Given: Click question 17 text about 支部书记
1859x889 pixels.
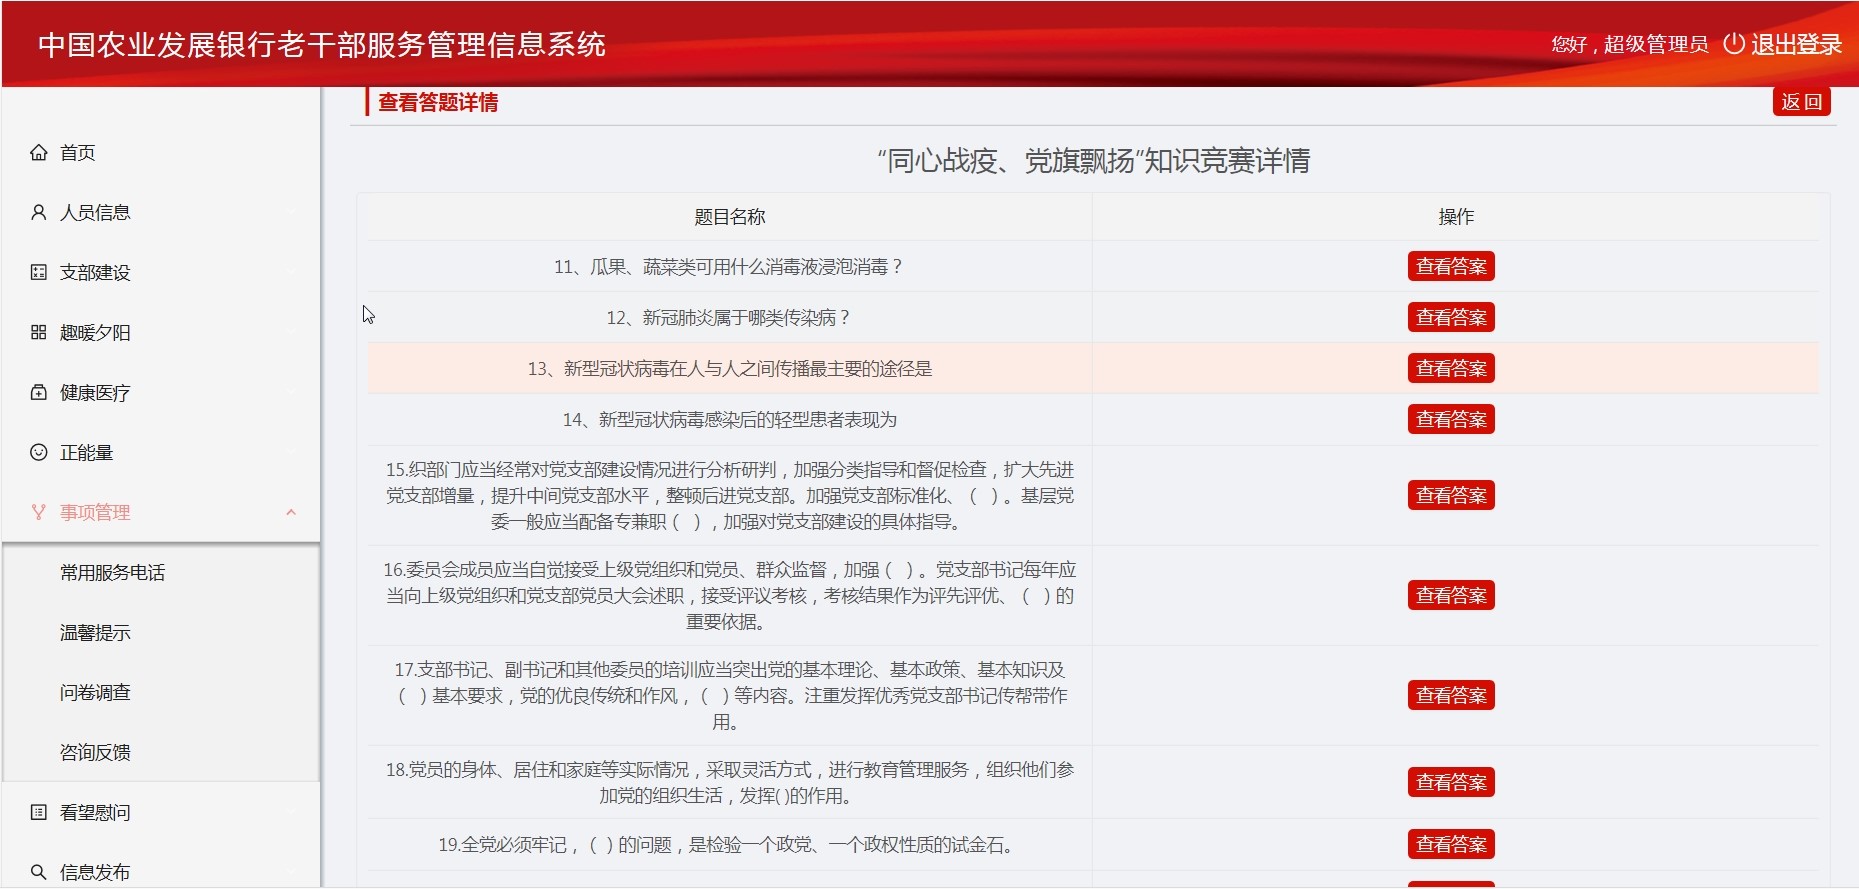Looking at the screenshot, I should (x=729, y=696).
